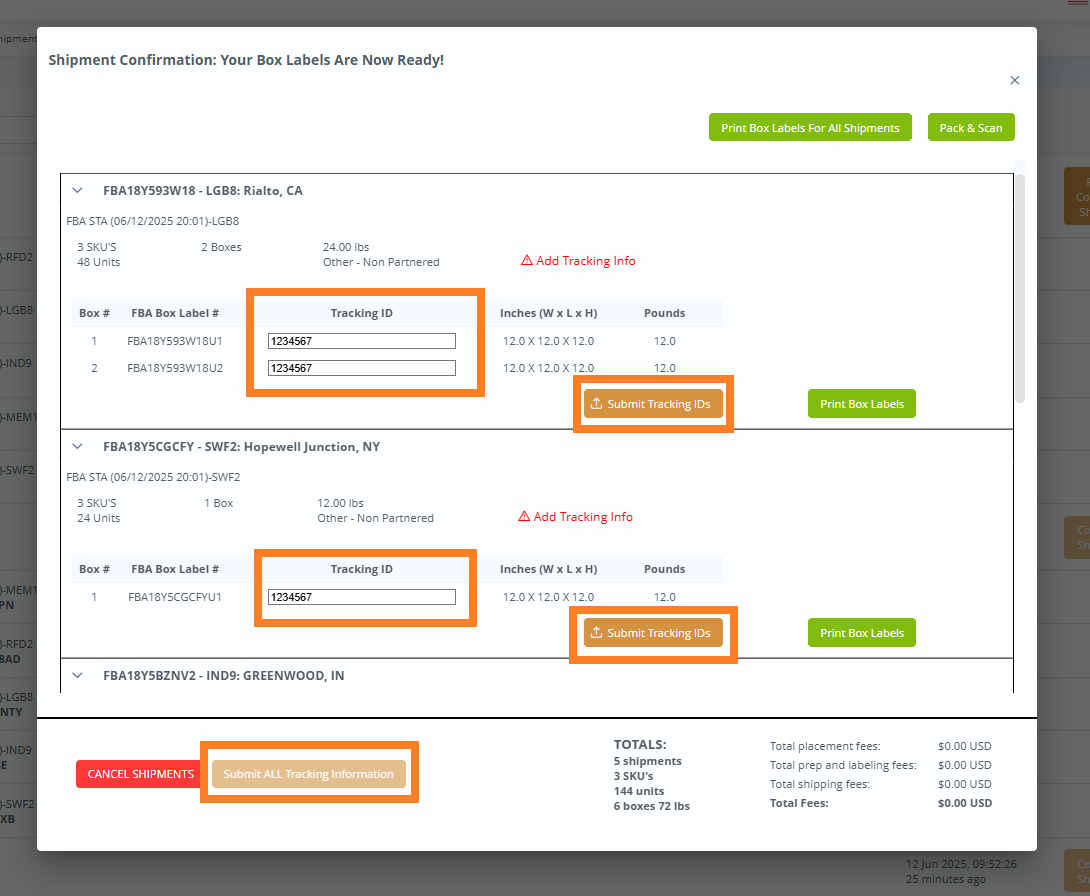This screenshot has width=1090, height=896.
Task: Open Pack & Scan
Action: click(971, 127)
